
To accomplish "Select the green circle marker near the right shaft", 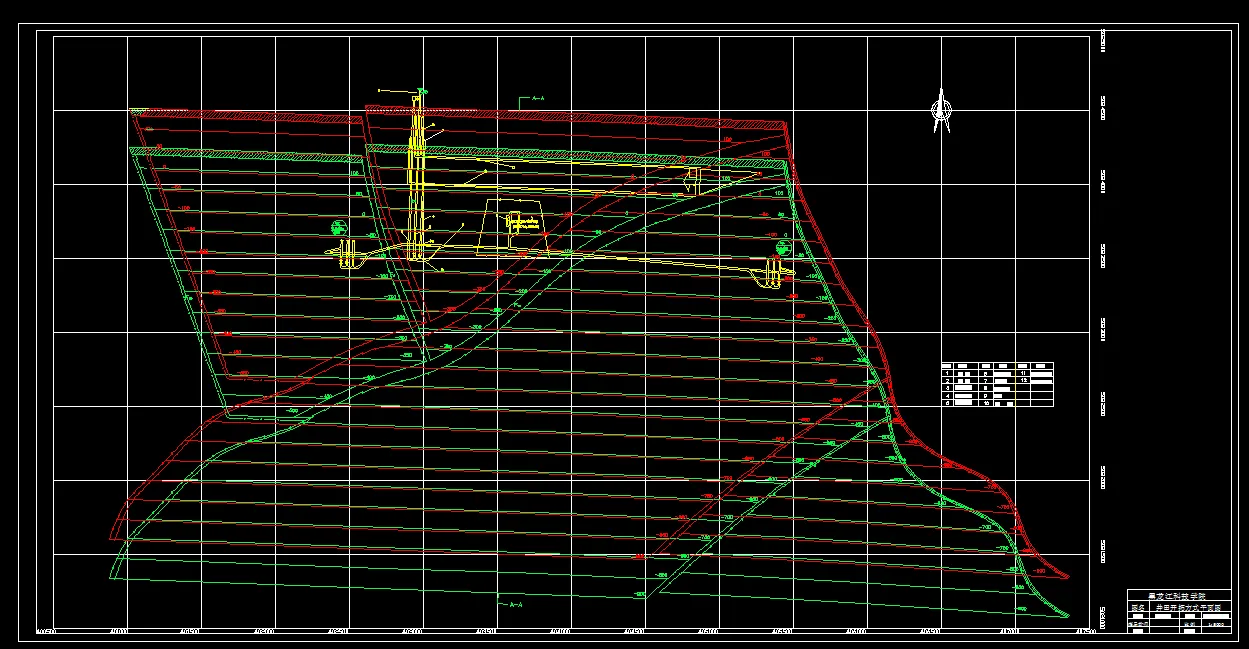I will pos(782,246).
